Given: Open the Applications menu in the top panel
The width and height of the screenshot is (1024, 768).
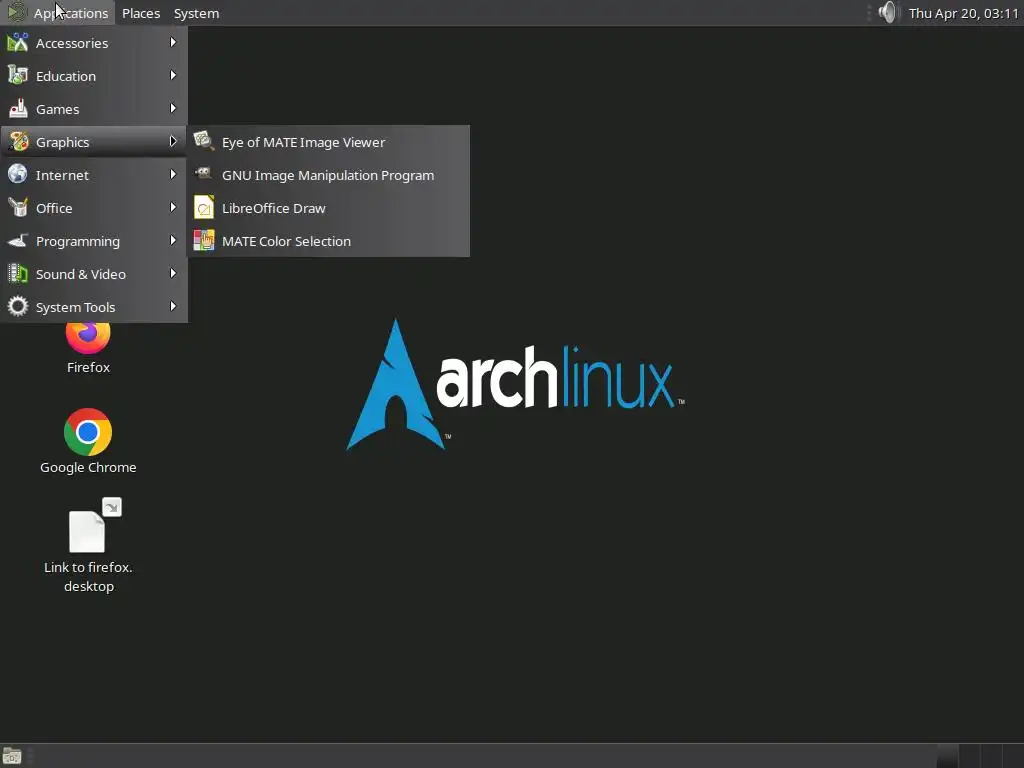Looking at the screenshot, I should (x=57, y=13).
